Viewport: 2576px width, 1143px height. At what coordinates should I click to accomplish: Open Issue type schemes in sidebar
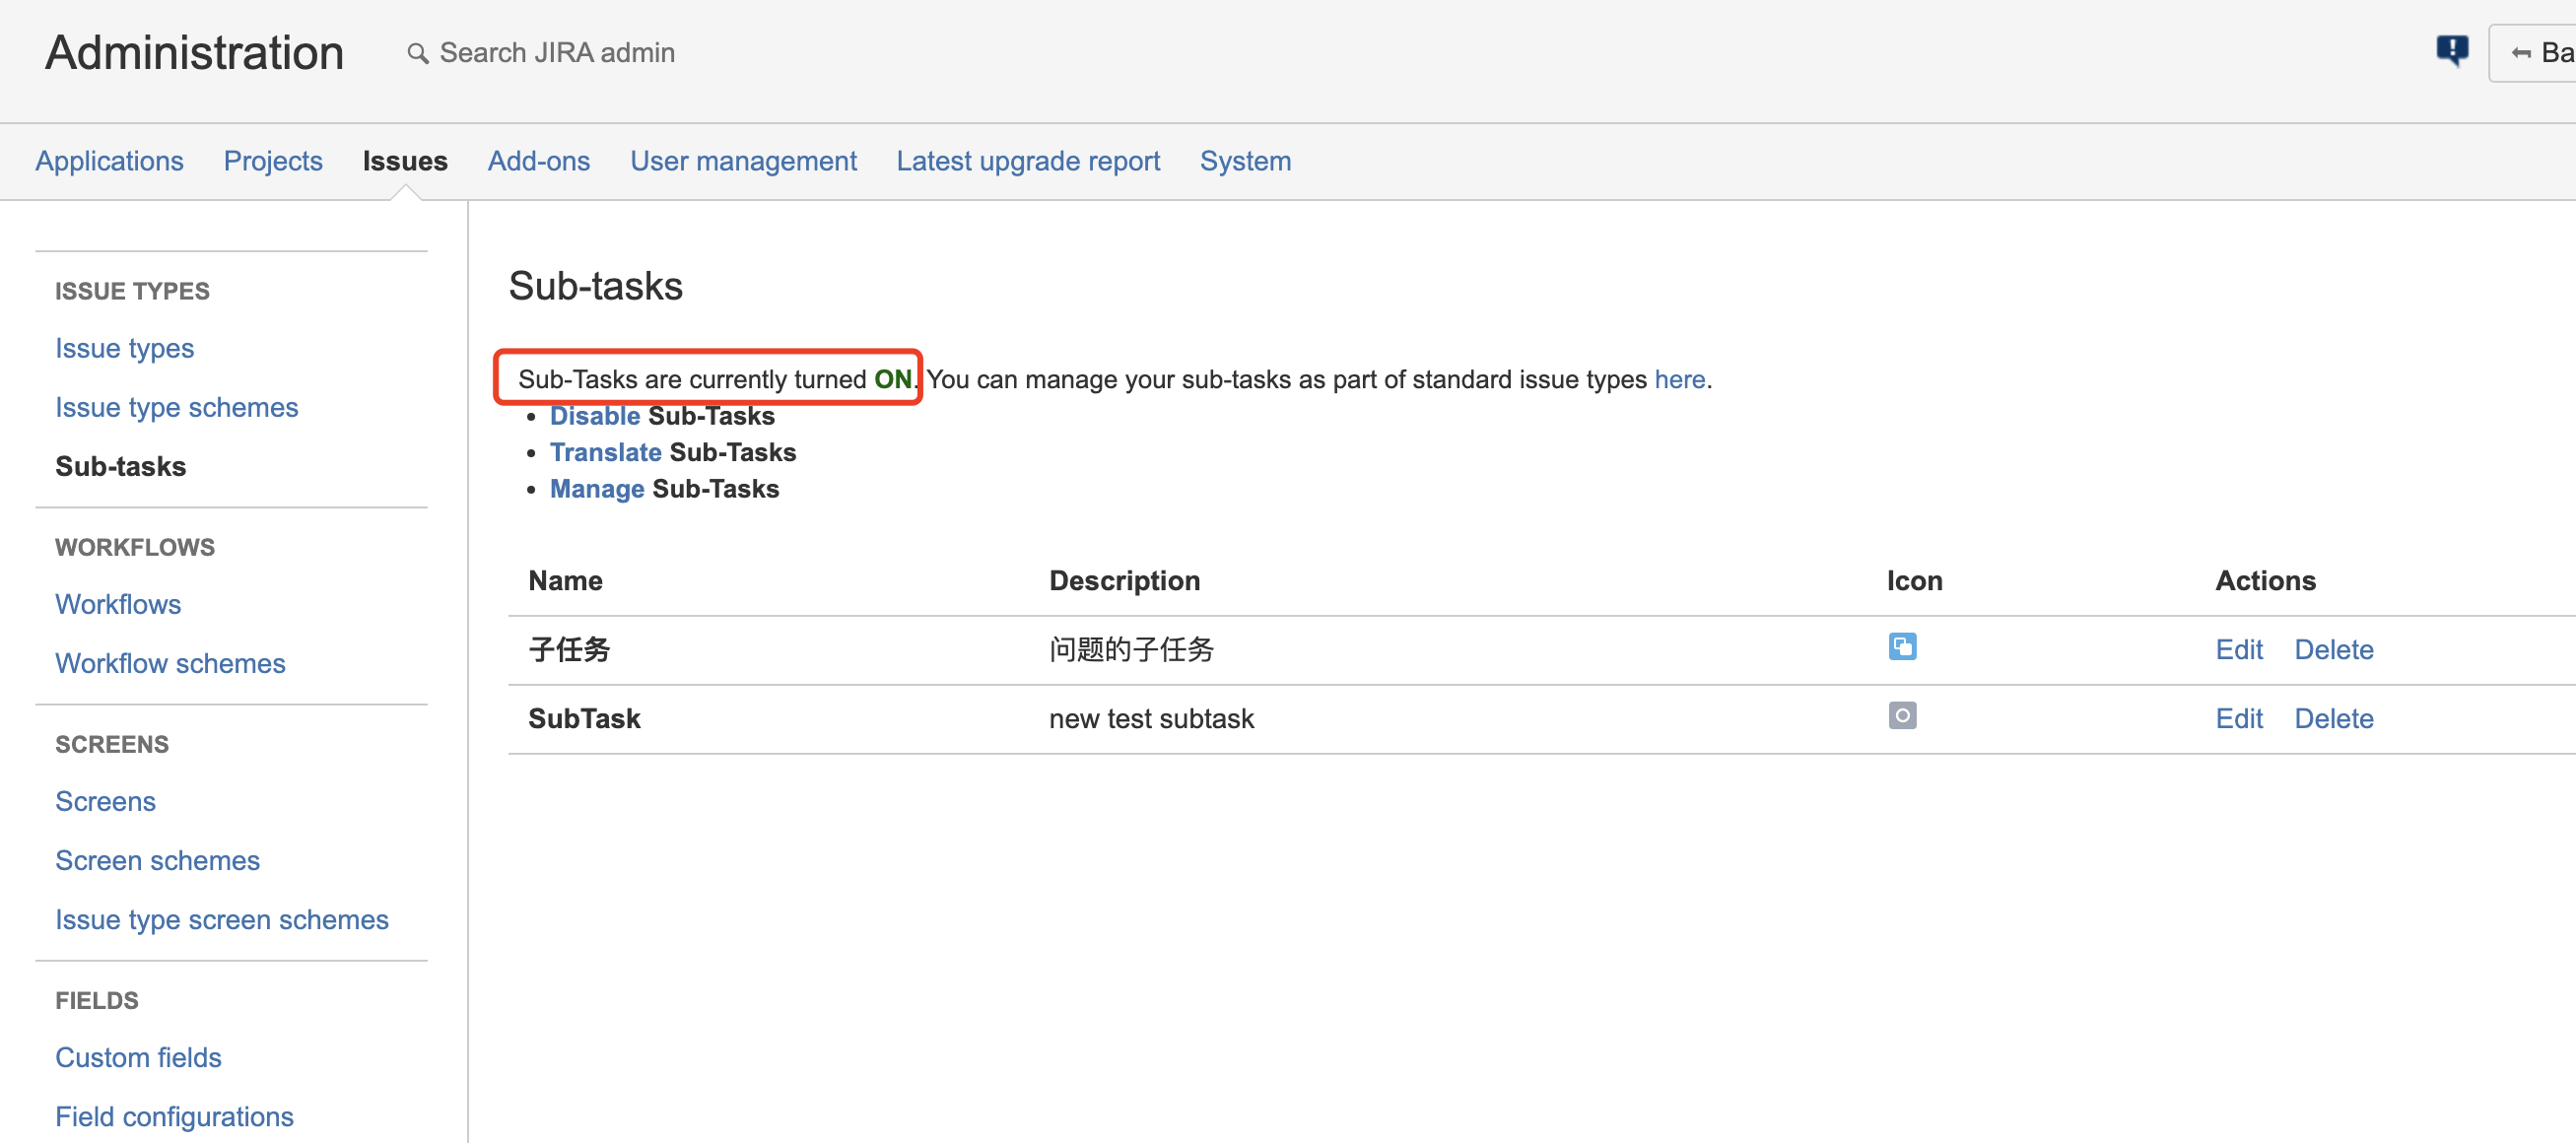tap(176, 408)
